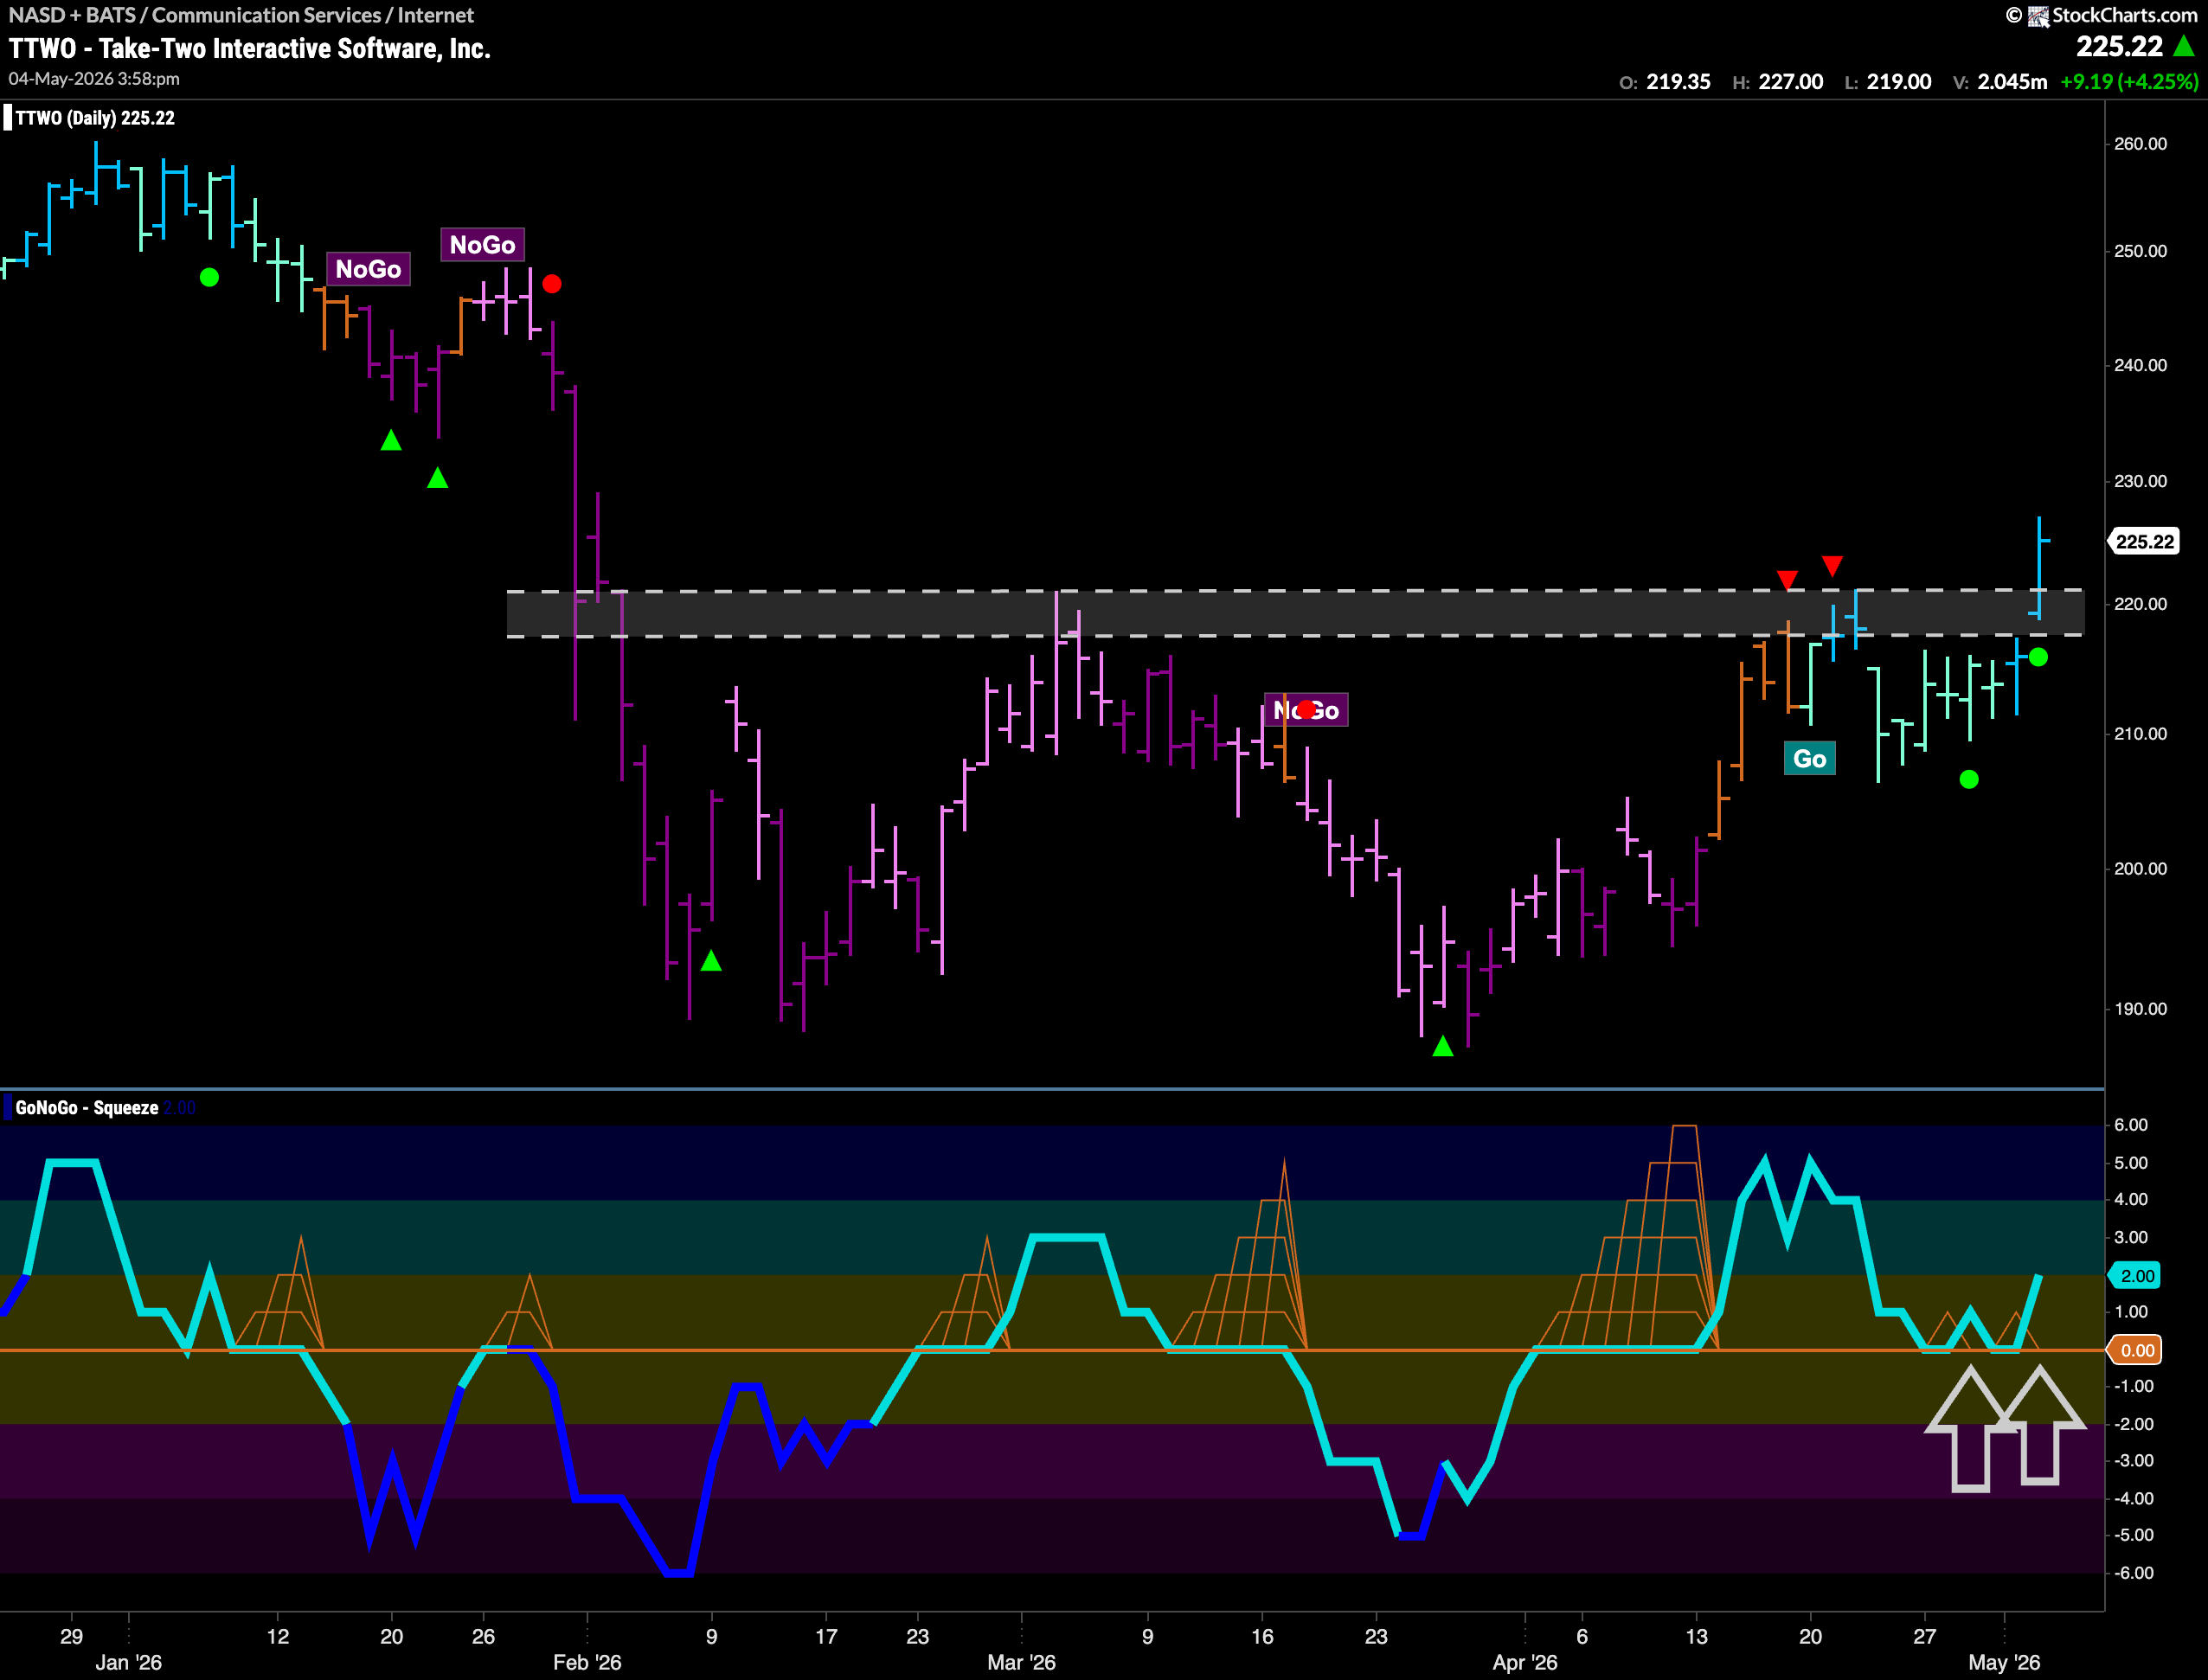Click the green dot marker in early January
Screen dimensions: 2208x1680
(209, 277)
